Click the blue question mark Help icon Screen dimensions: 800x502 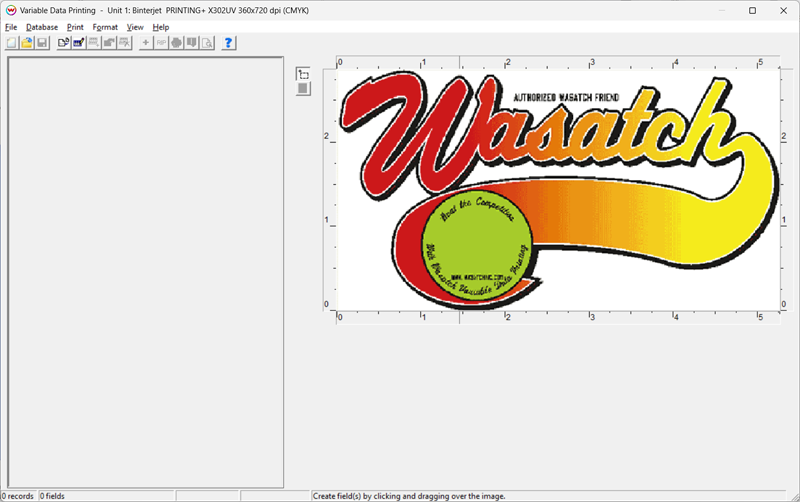click(x=228, y=43)
